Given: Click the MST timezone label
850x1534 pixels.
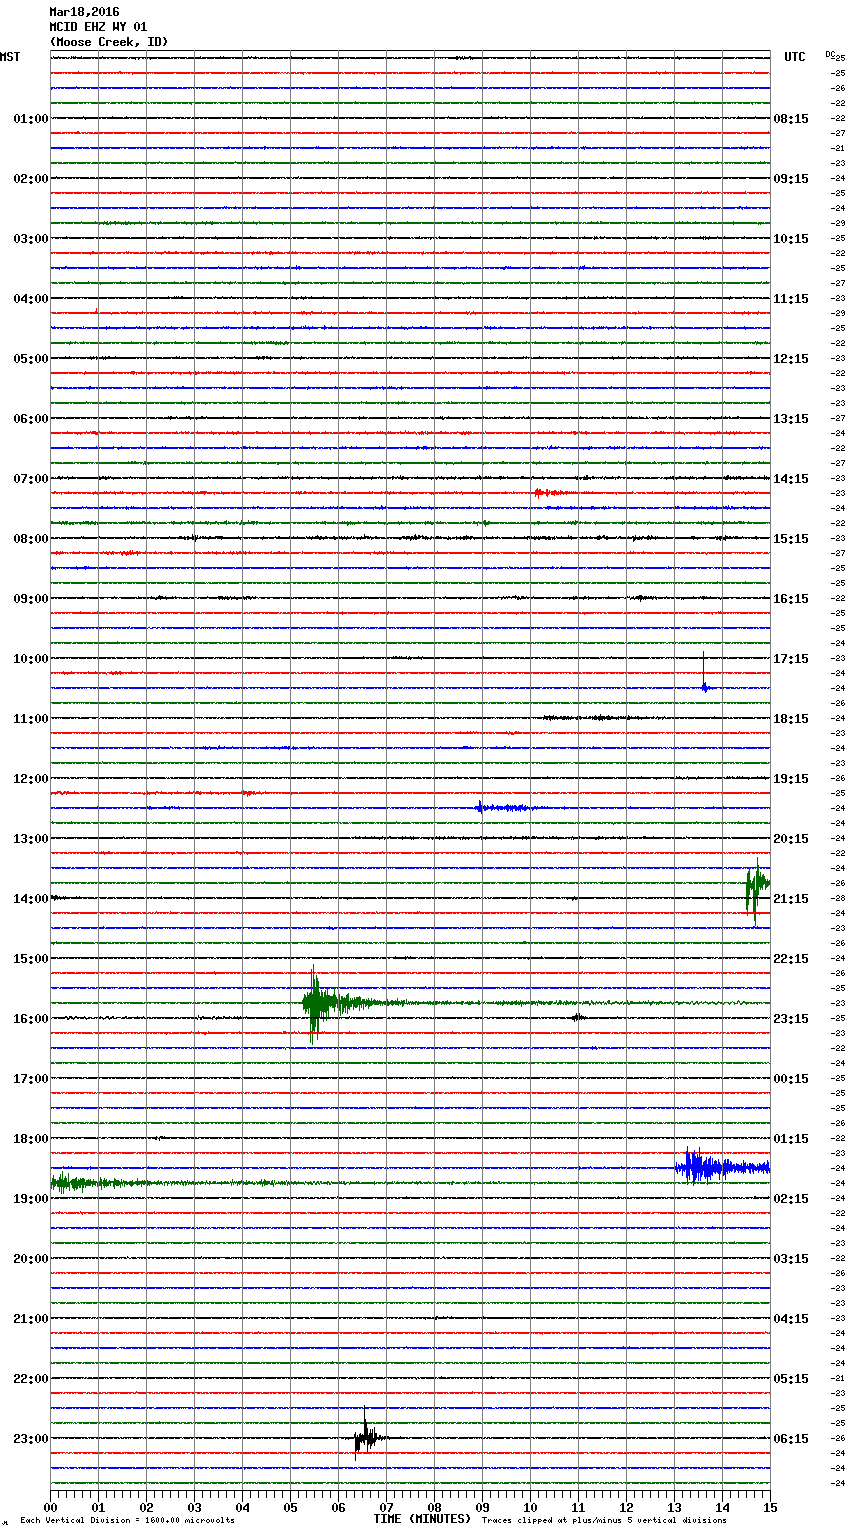Looking at the screenshot, I should click(10, 57).
